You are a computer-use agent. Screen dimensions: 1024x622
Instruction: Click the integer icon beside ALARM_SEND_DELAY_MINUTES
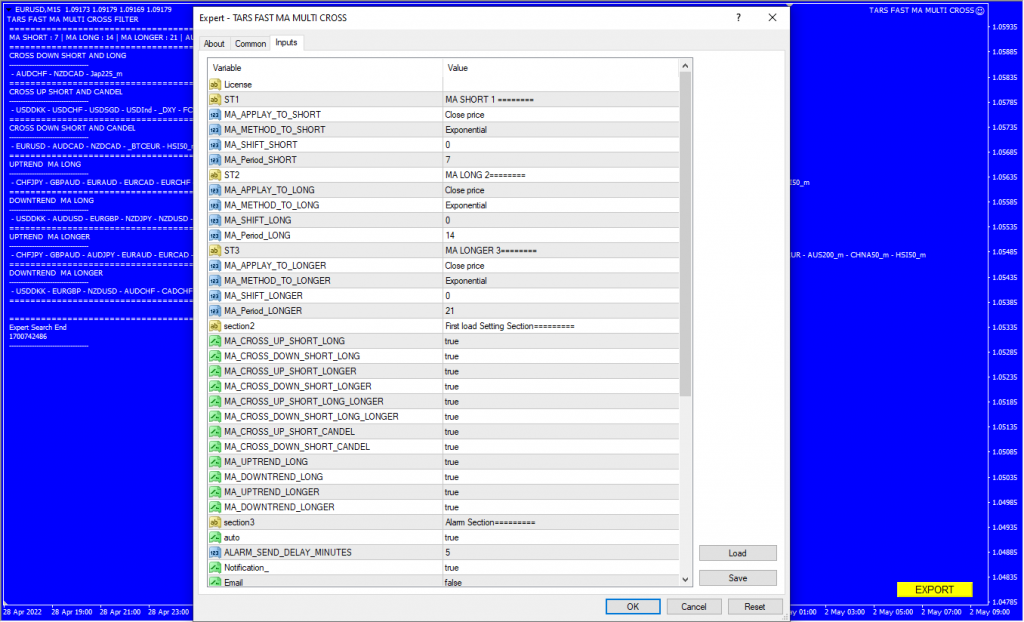(215, 552)
